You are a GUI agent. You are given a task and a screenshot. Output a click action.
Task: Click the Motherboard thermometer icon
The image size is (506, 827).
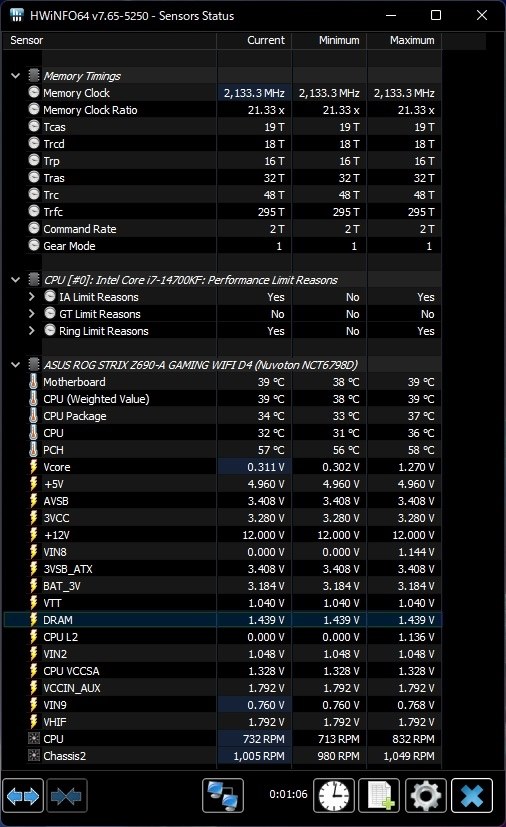[x=34, y=381]
